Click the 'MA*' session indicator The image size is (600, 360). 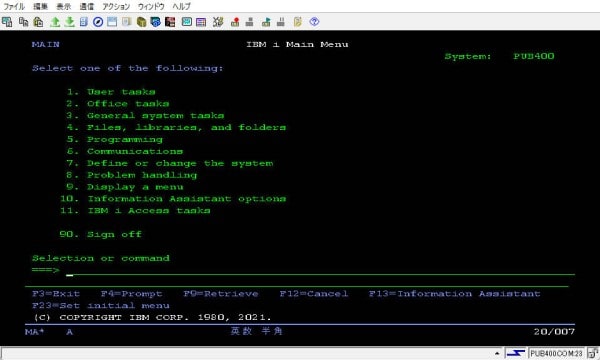[34, 332]
